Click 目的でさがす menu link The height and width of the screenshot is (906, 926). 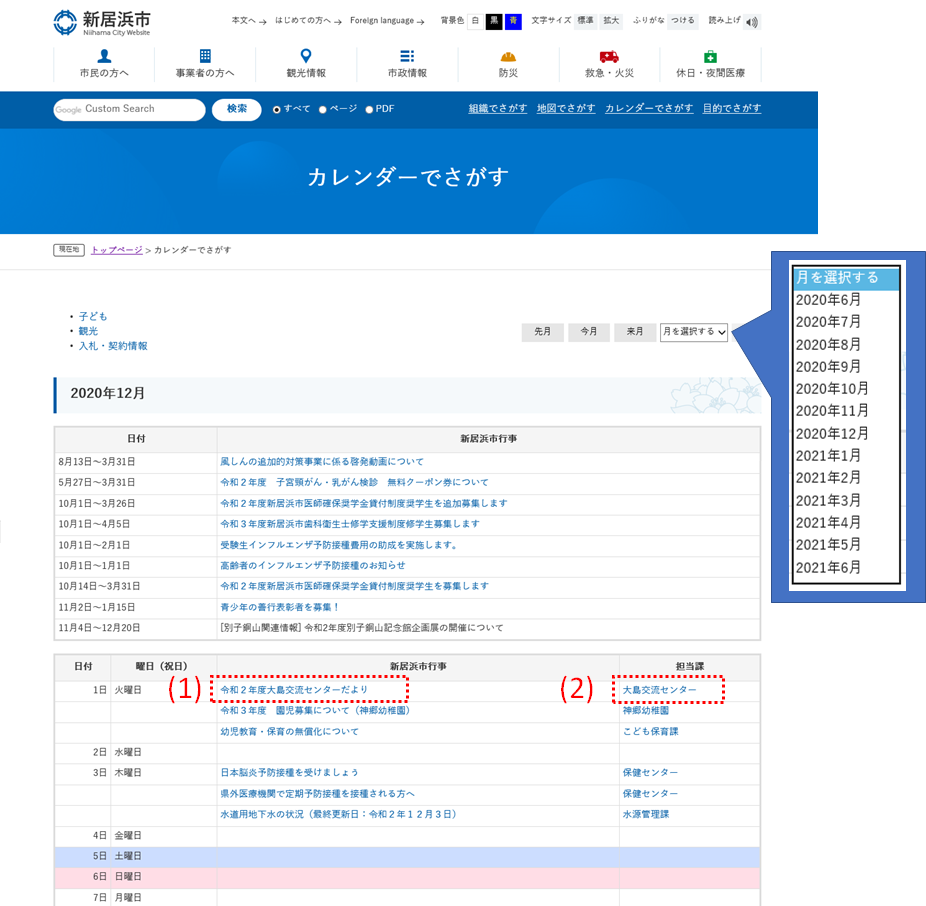(732, 108)
